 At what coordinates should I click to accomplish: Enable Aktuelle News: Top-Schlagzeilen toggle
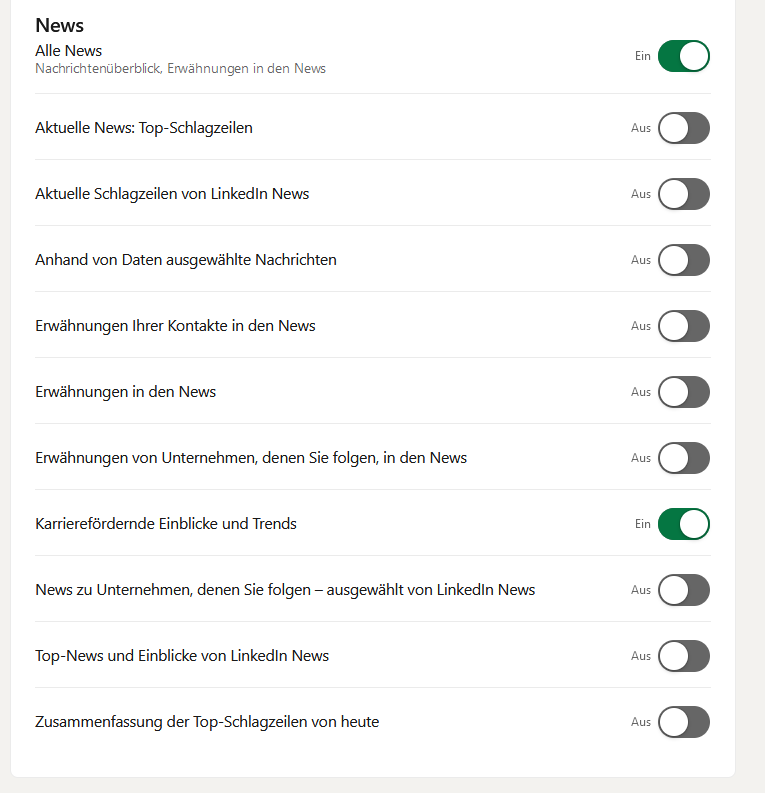pos(684,128)
